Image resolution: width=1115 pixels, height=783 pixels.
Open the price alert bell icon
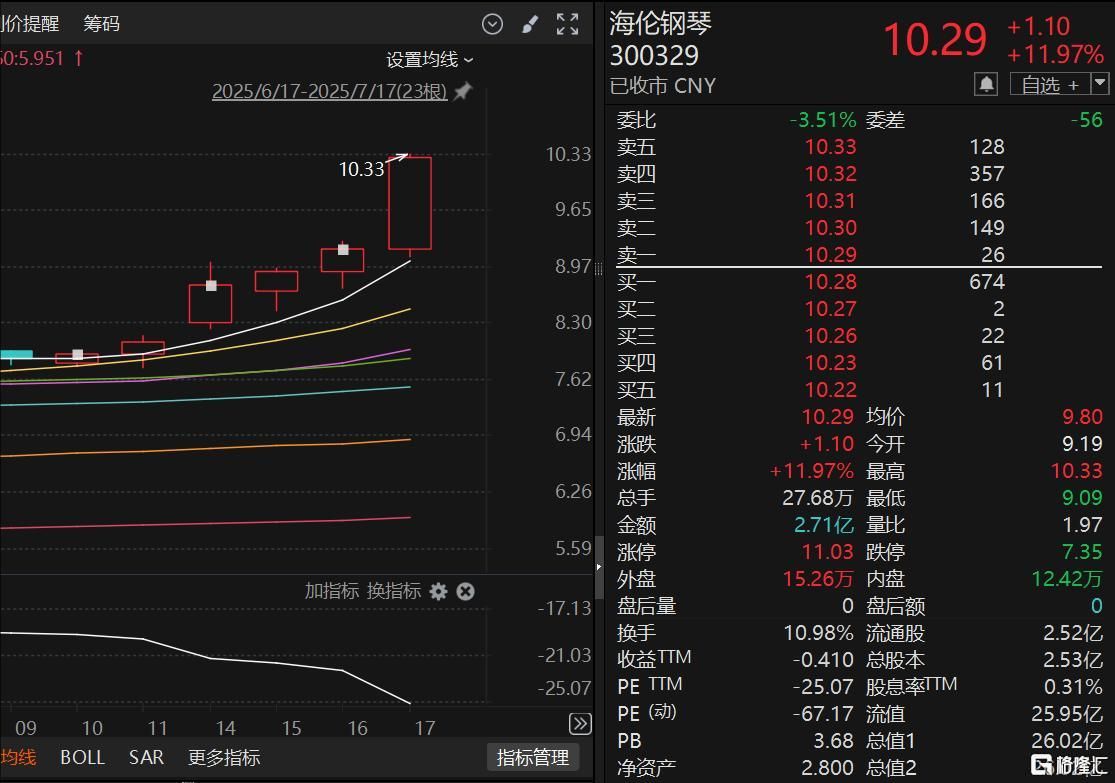[x=987, y=84]
